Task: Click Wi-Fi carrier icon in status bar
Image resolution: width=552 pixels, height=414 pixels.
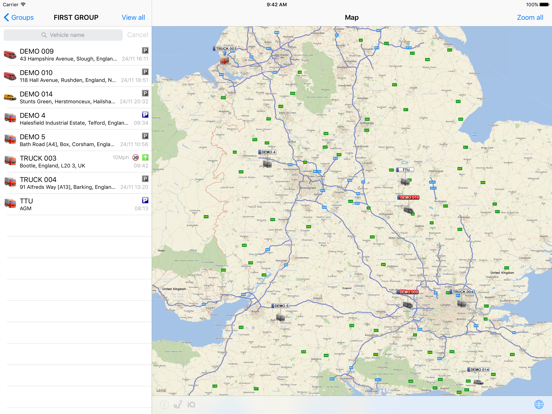Action: point(23,5)
